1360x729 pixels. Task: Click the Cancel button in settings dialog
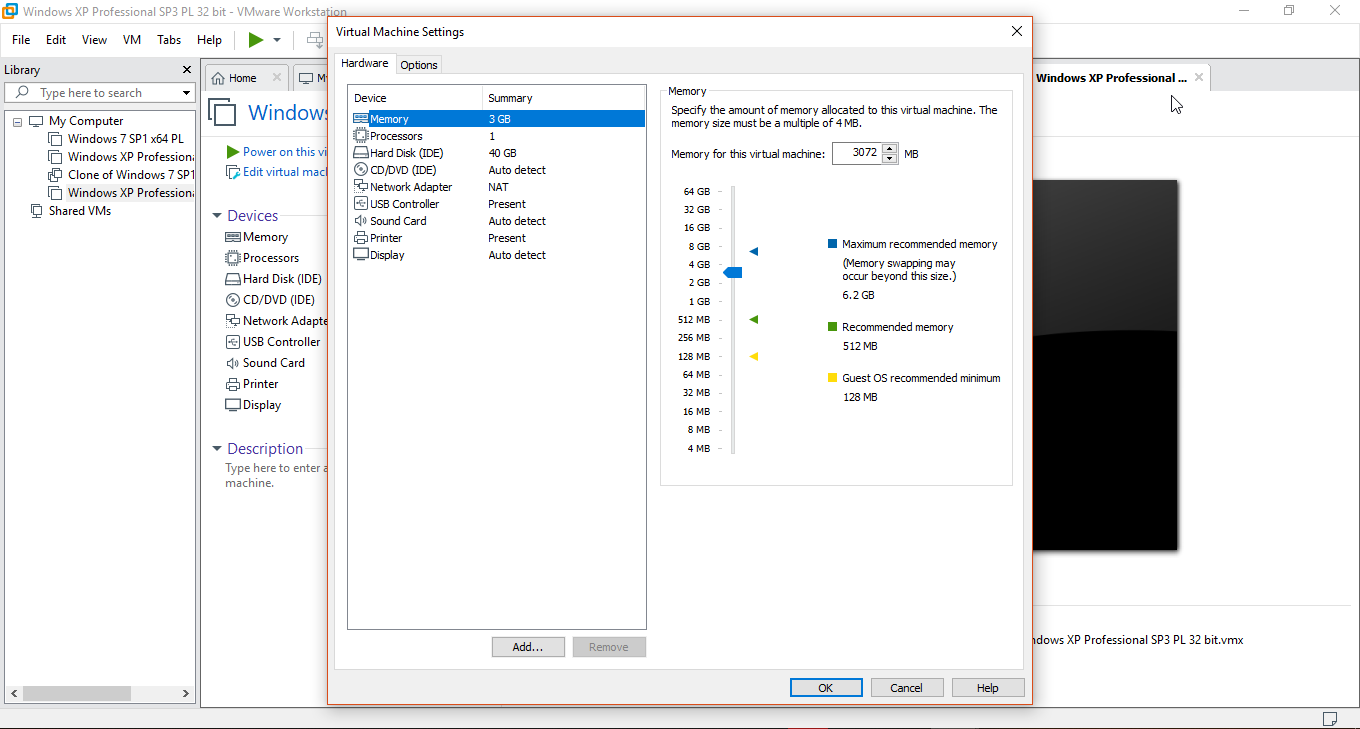[x=907, y=688]
